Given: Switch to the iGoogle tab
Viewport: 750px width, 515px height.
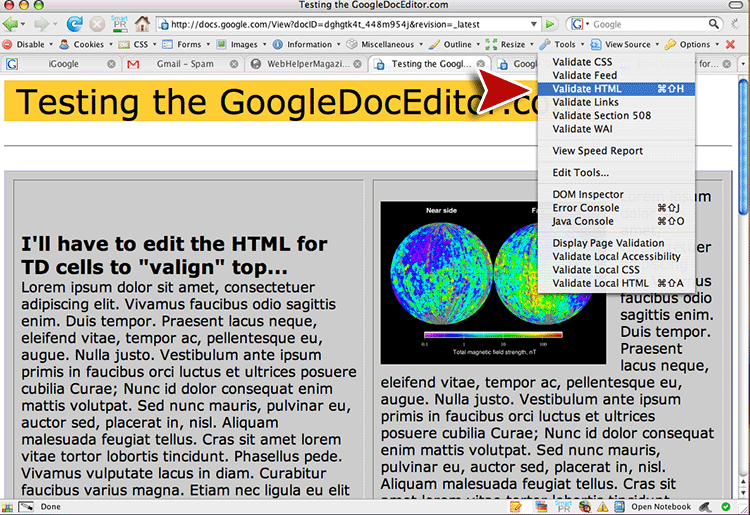Looking at the screenshot, I should [x=62, y=64].
